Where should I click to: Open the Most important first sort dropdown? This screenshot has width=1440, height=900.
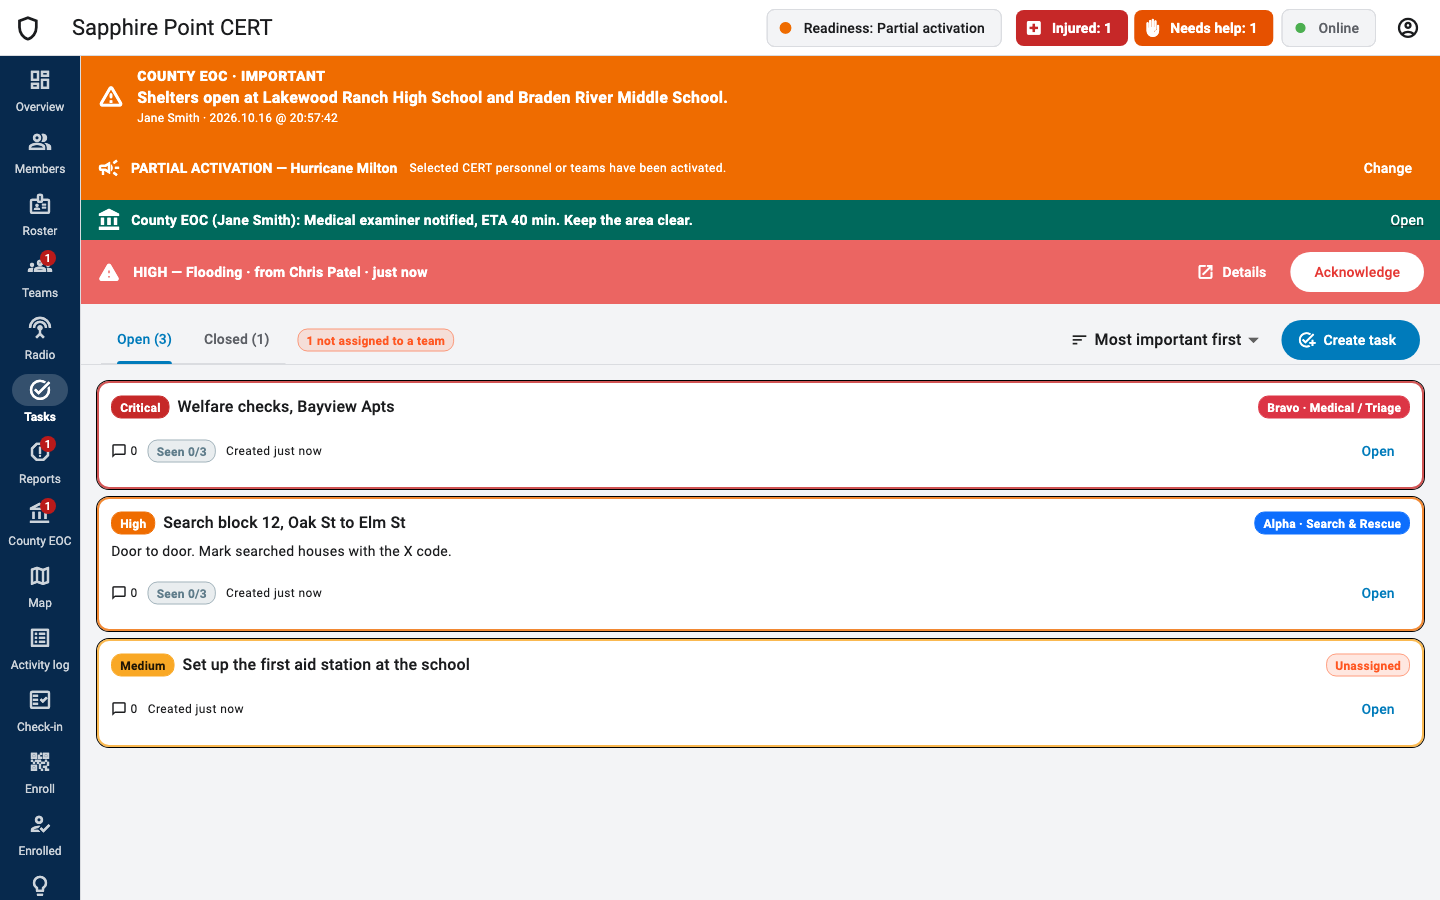coord(1165,340)
